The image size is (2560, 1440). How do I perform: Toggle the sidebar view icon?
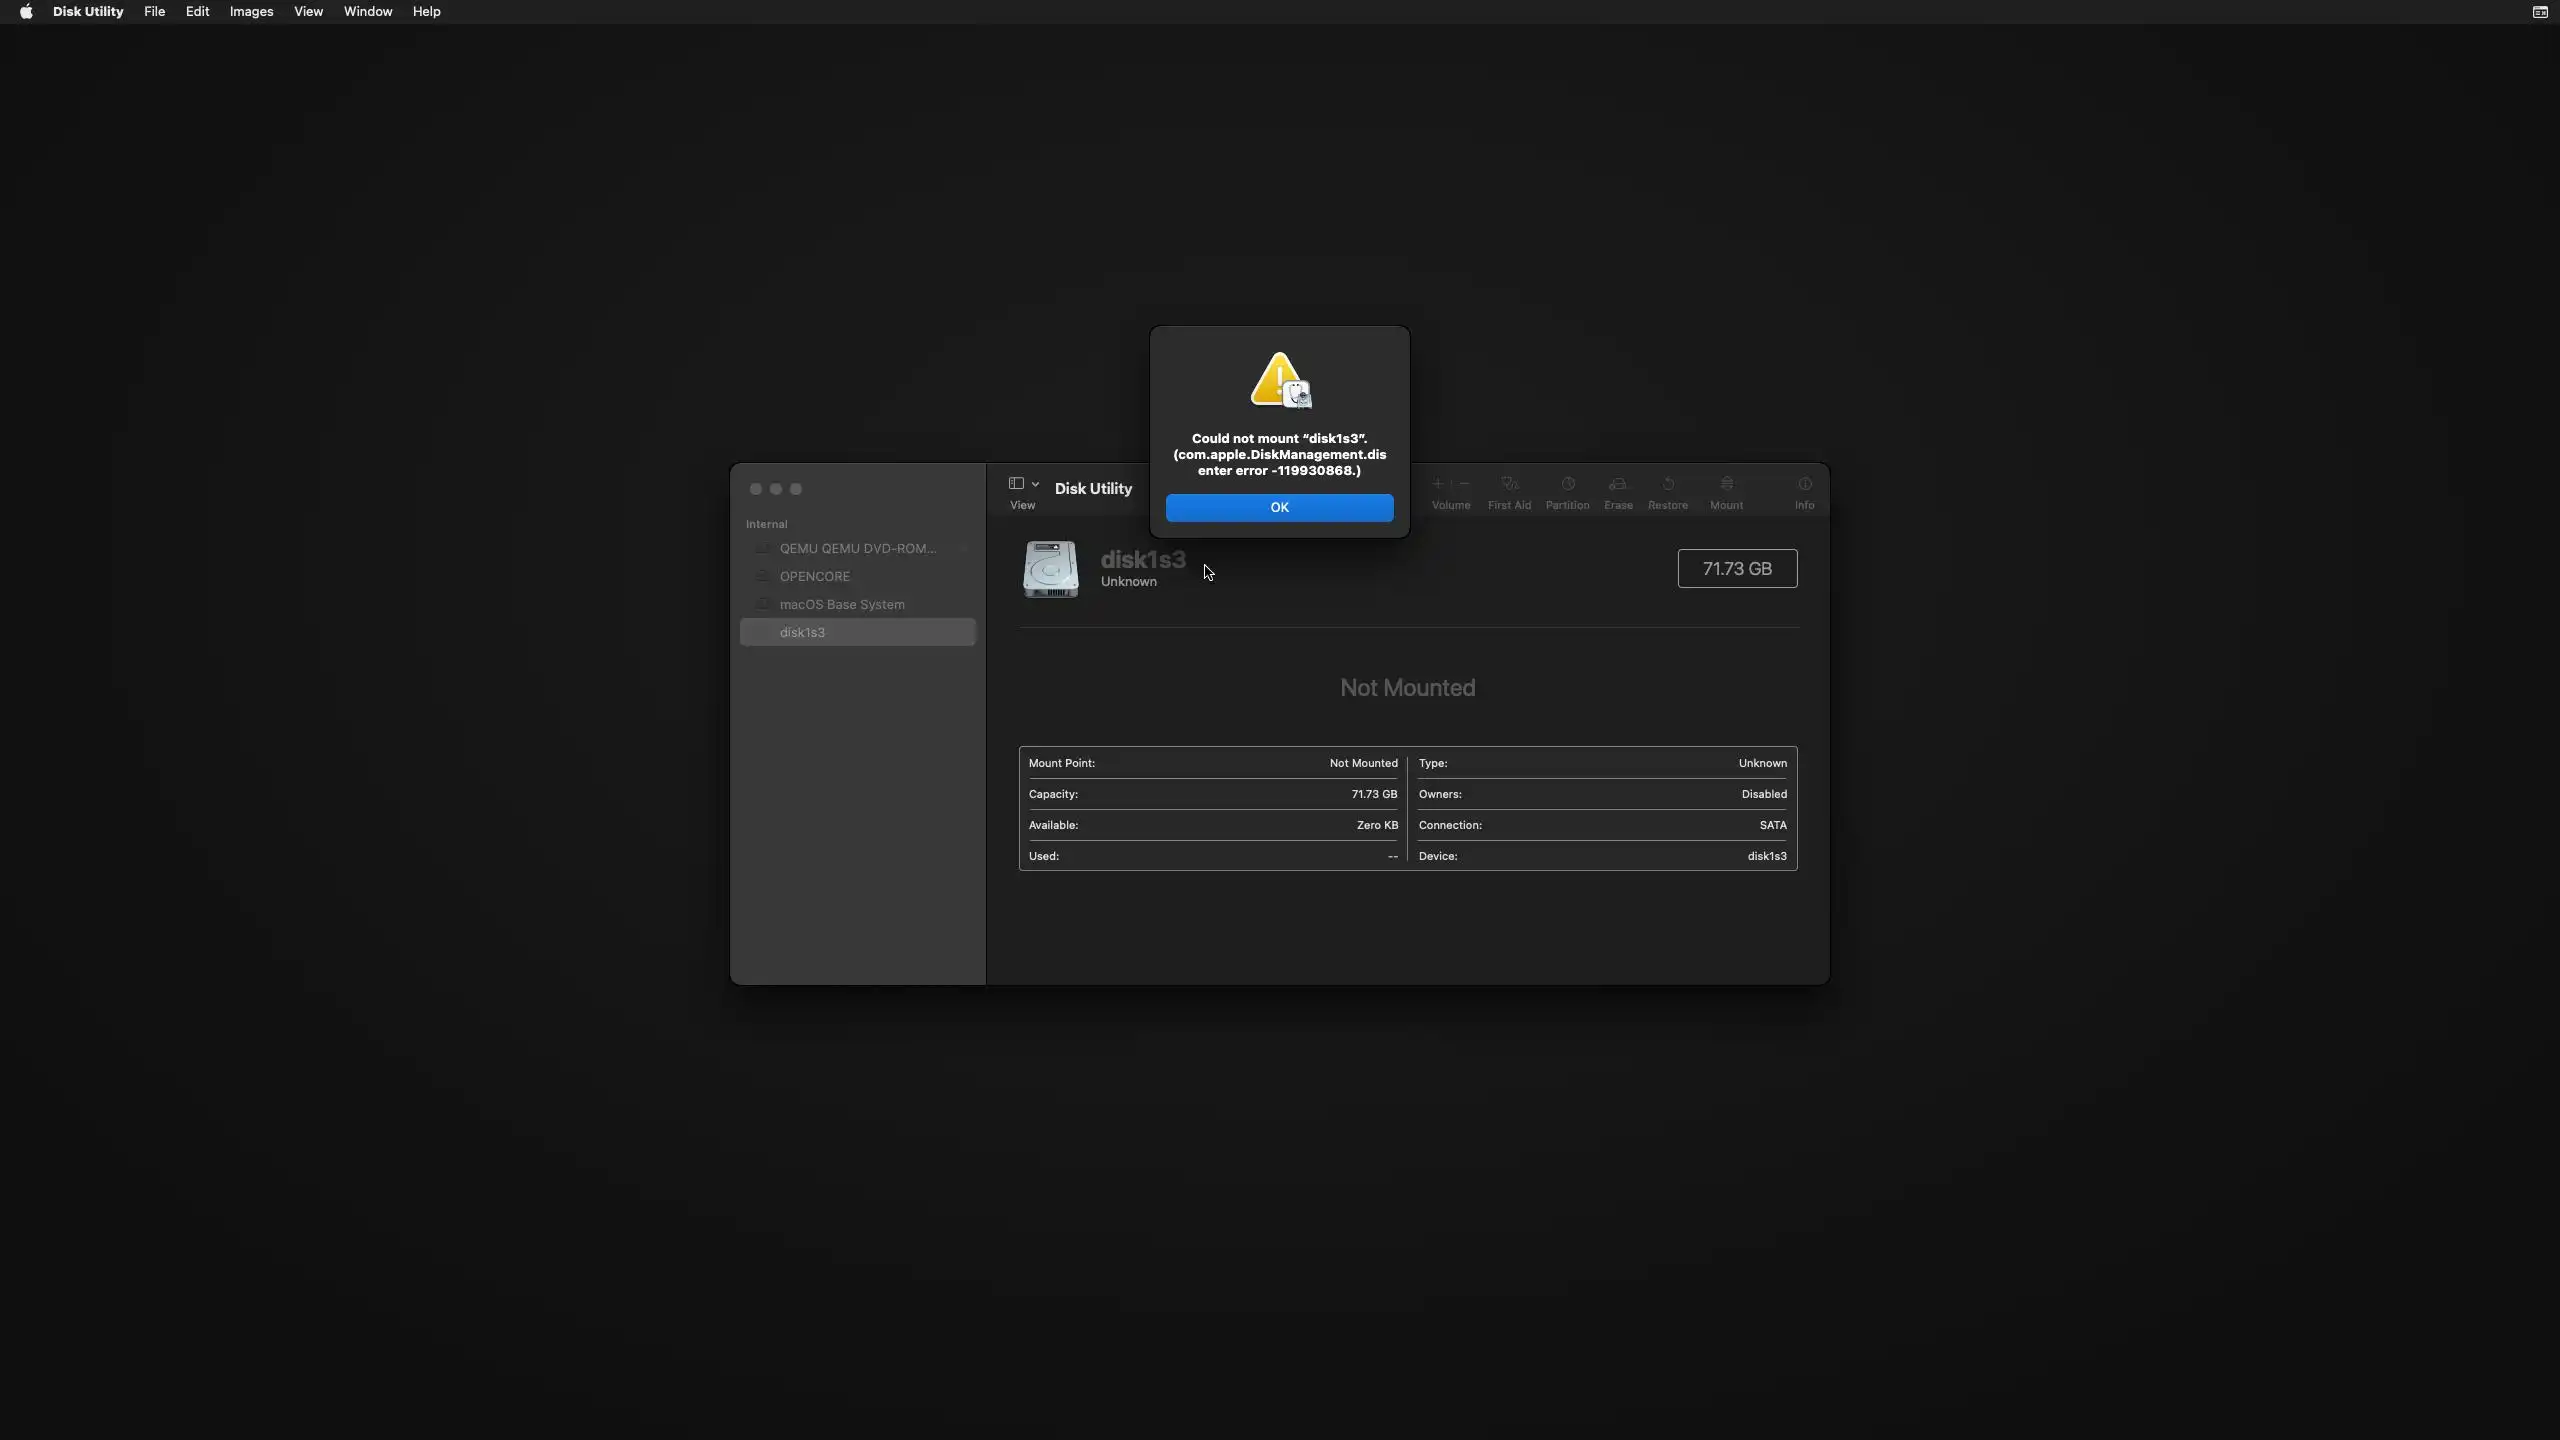point(1016,484)
